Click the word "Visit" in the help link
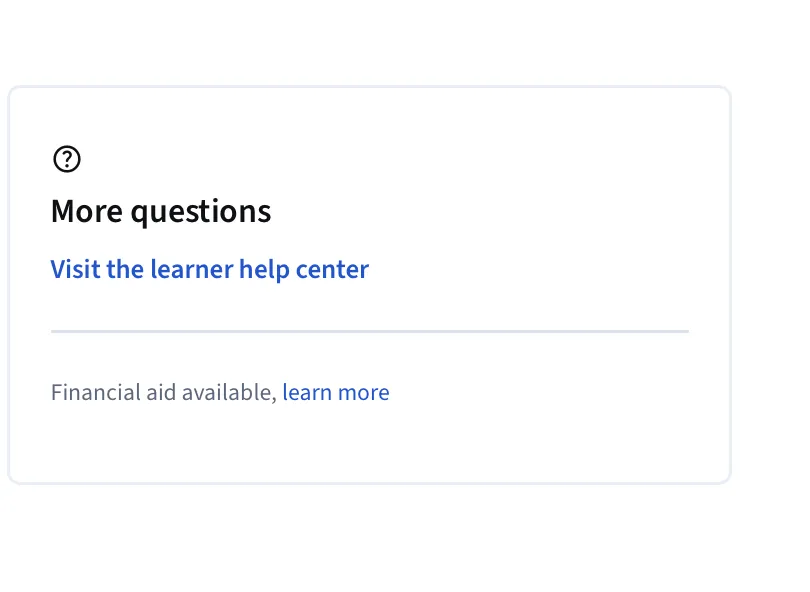Image resolution: width=810 pixels, height=592 pixels. coord(75,269)
